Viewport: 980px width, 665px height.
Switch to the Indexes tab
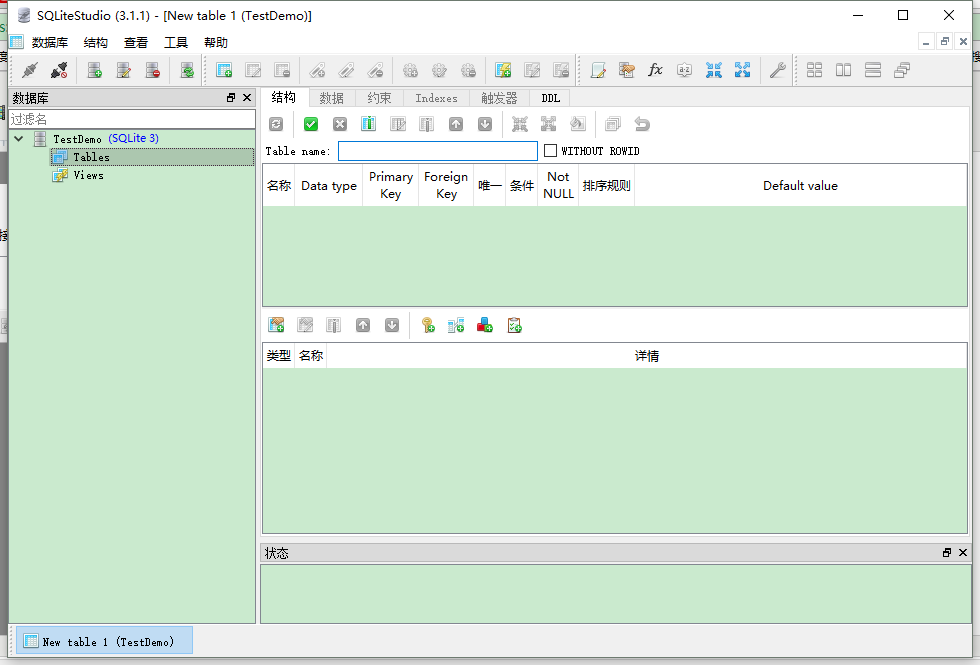(436, 98)
